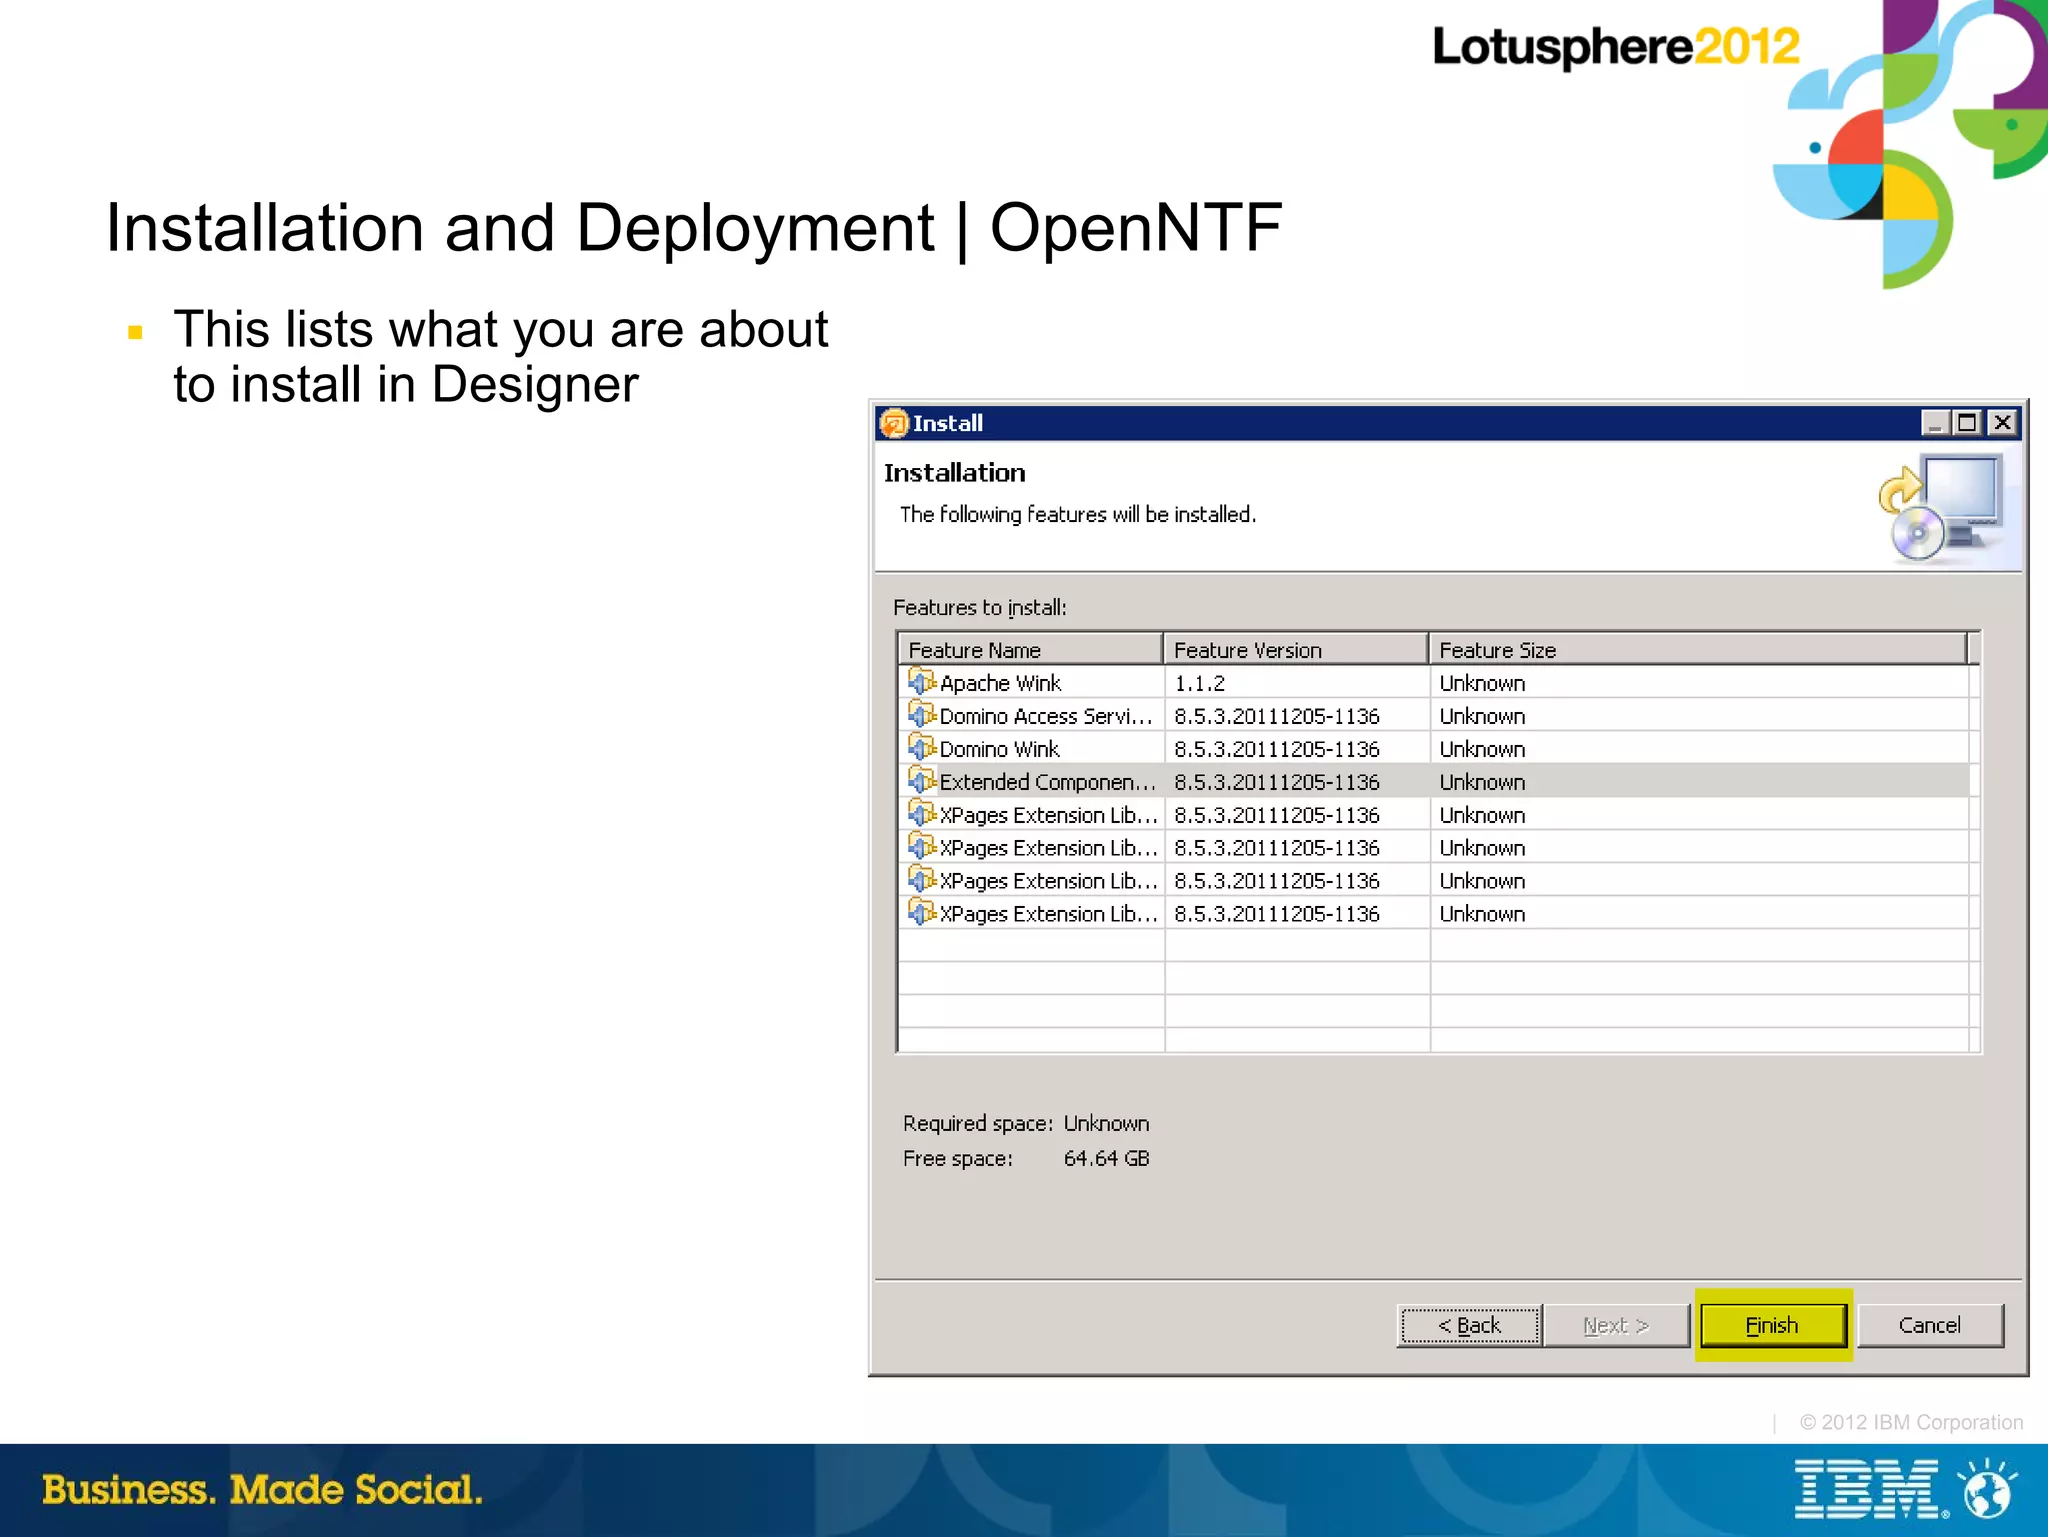Click the Required space Unknown value
The height and width of the screenshot is (1537, 2048).
[1106, 1123]
